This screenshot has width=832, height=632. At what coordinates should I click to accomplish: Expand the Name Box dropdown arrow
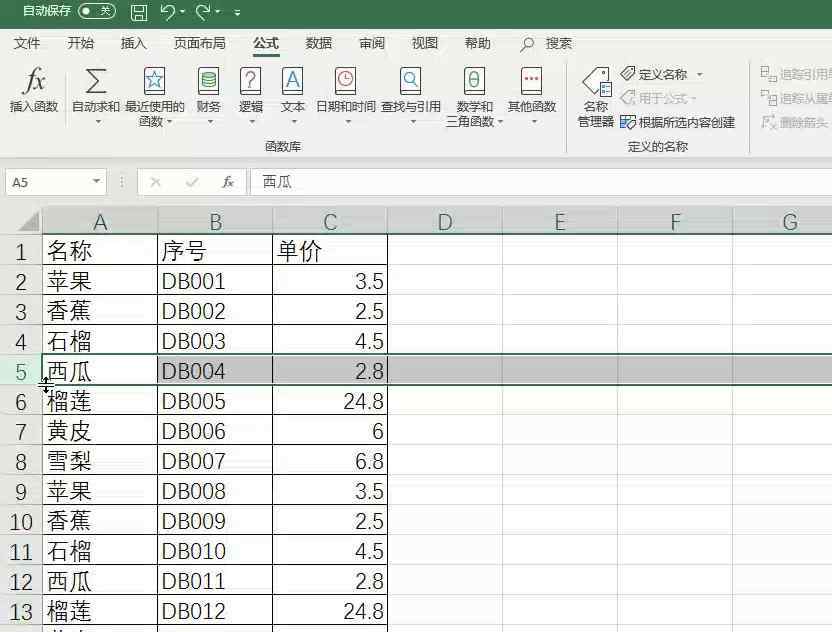97,182
